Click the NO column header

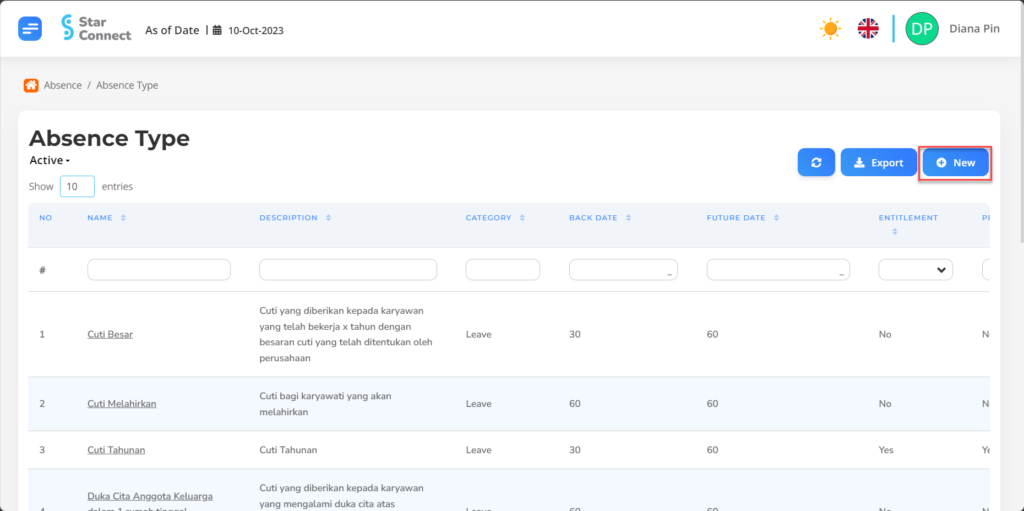pyautogui.click(x=45, y=218)
